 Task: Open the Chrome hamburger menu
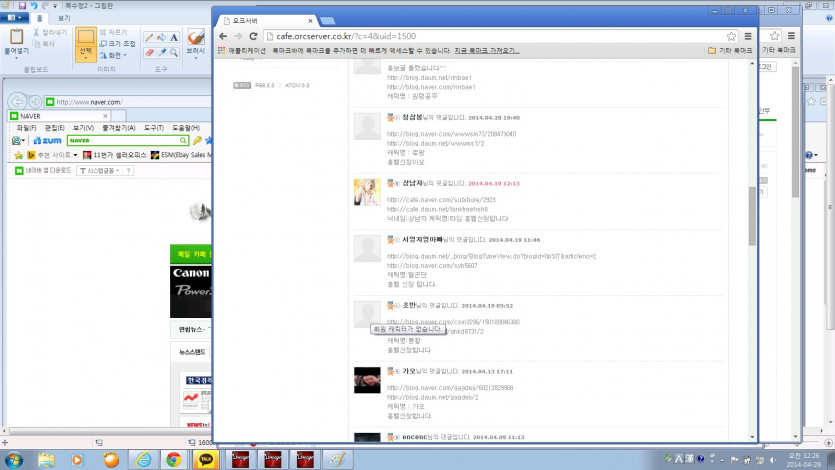pos(747,36)
